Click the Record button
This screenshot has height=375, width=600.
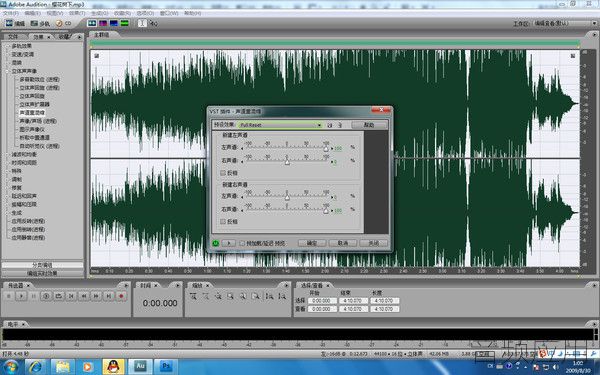pyautogui.click(x=122, y=296)
